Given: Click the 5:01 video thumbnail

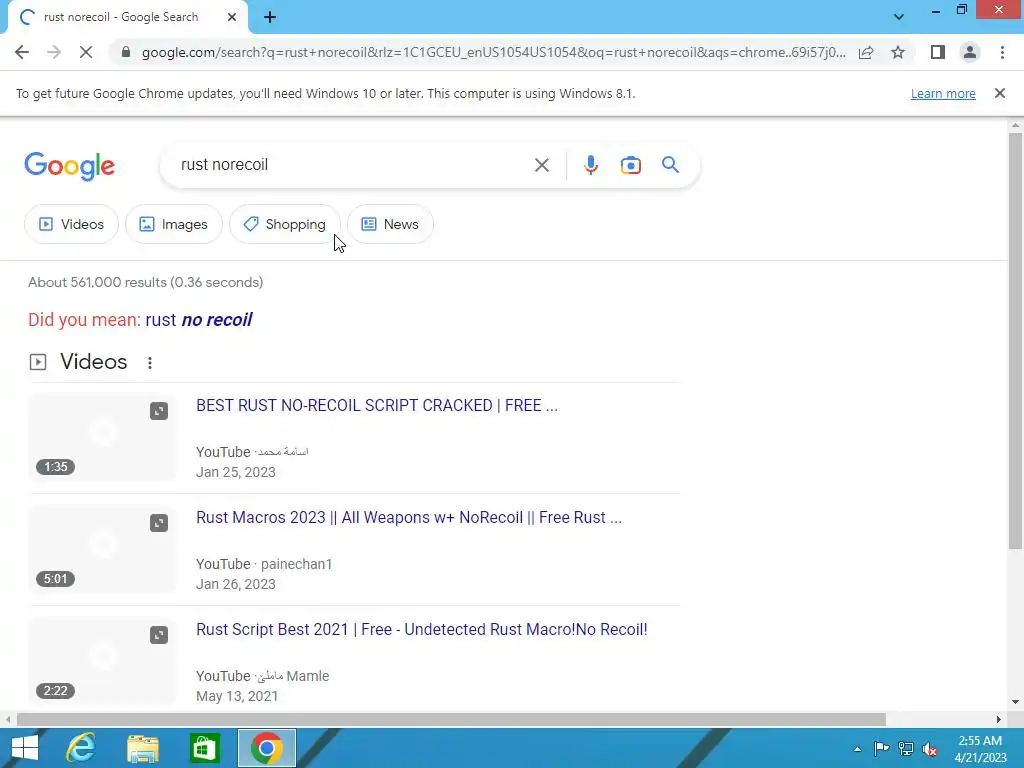Looking at the screenshot, I should (103, 550).
